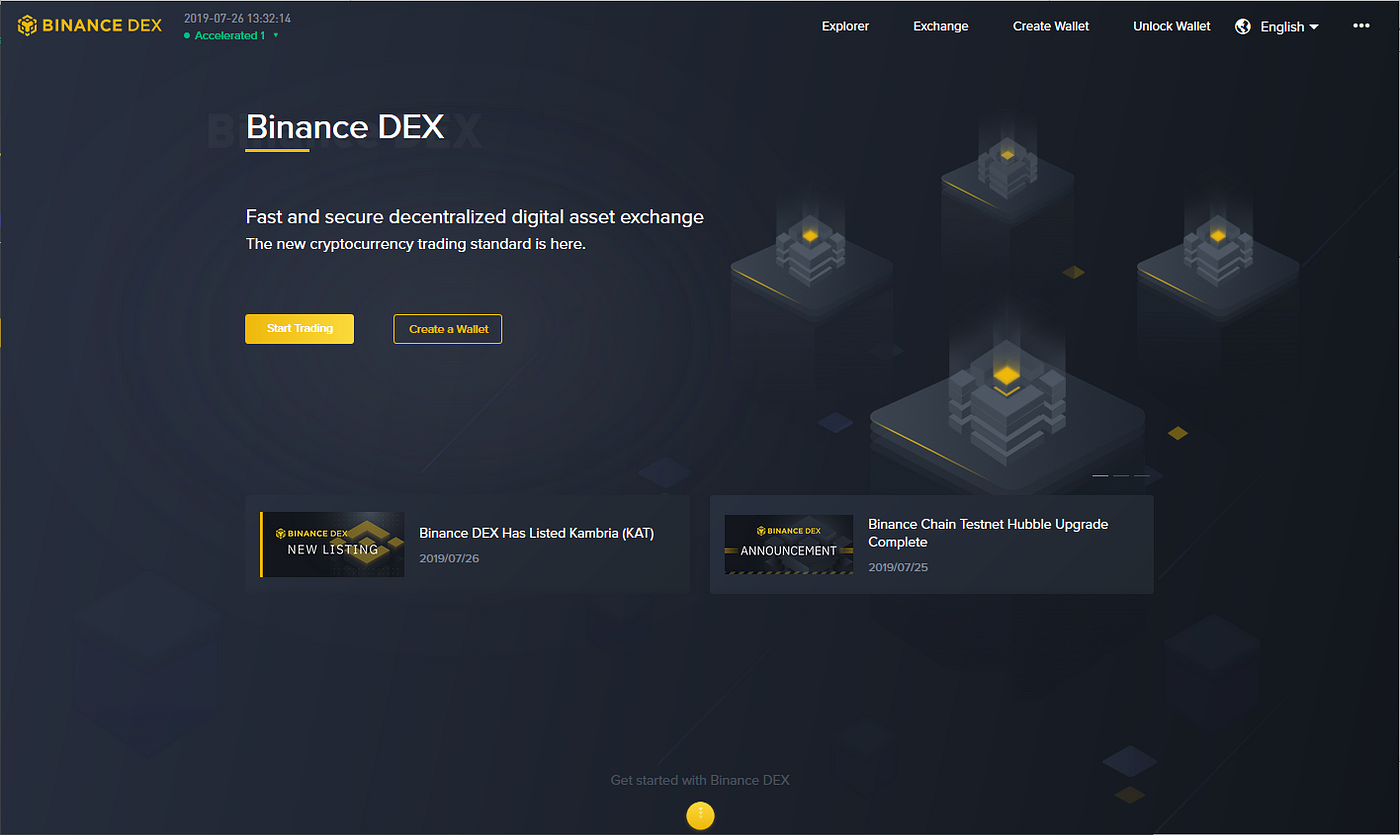Click the timestamp 2019-07-26 13:32:14
The image size is (1400, 835).
(237, 18)
